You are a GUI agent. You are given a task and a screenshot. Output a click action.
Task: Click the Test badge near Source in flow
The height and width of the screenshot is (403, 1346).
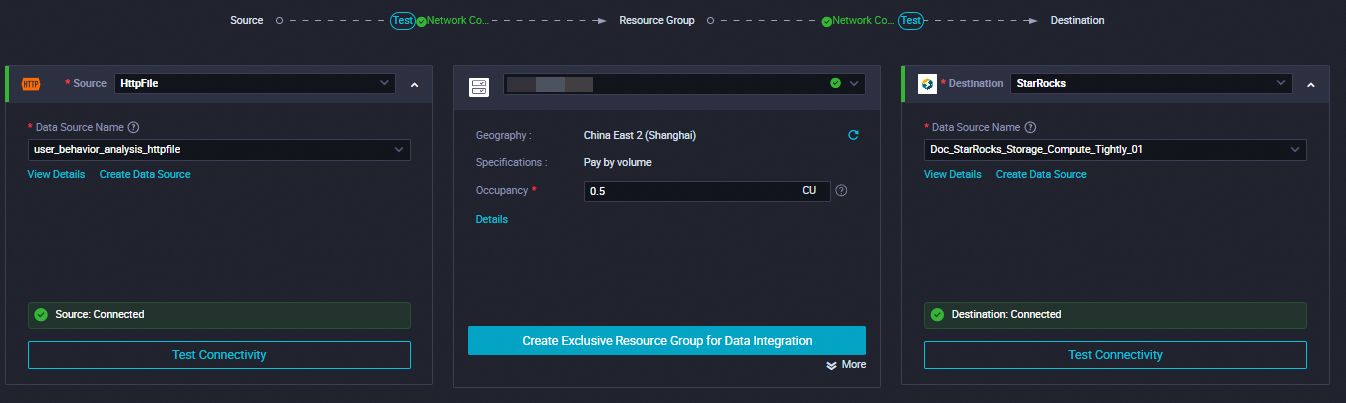pyautogui.click(x=402, y=20)
